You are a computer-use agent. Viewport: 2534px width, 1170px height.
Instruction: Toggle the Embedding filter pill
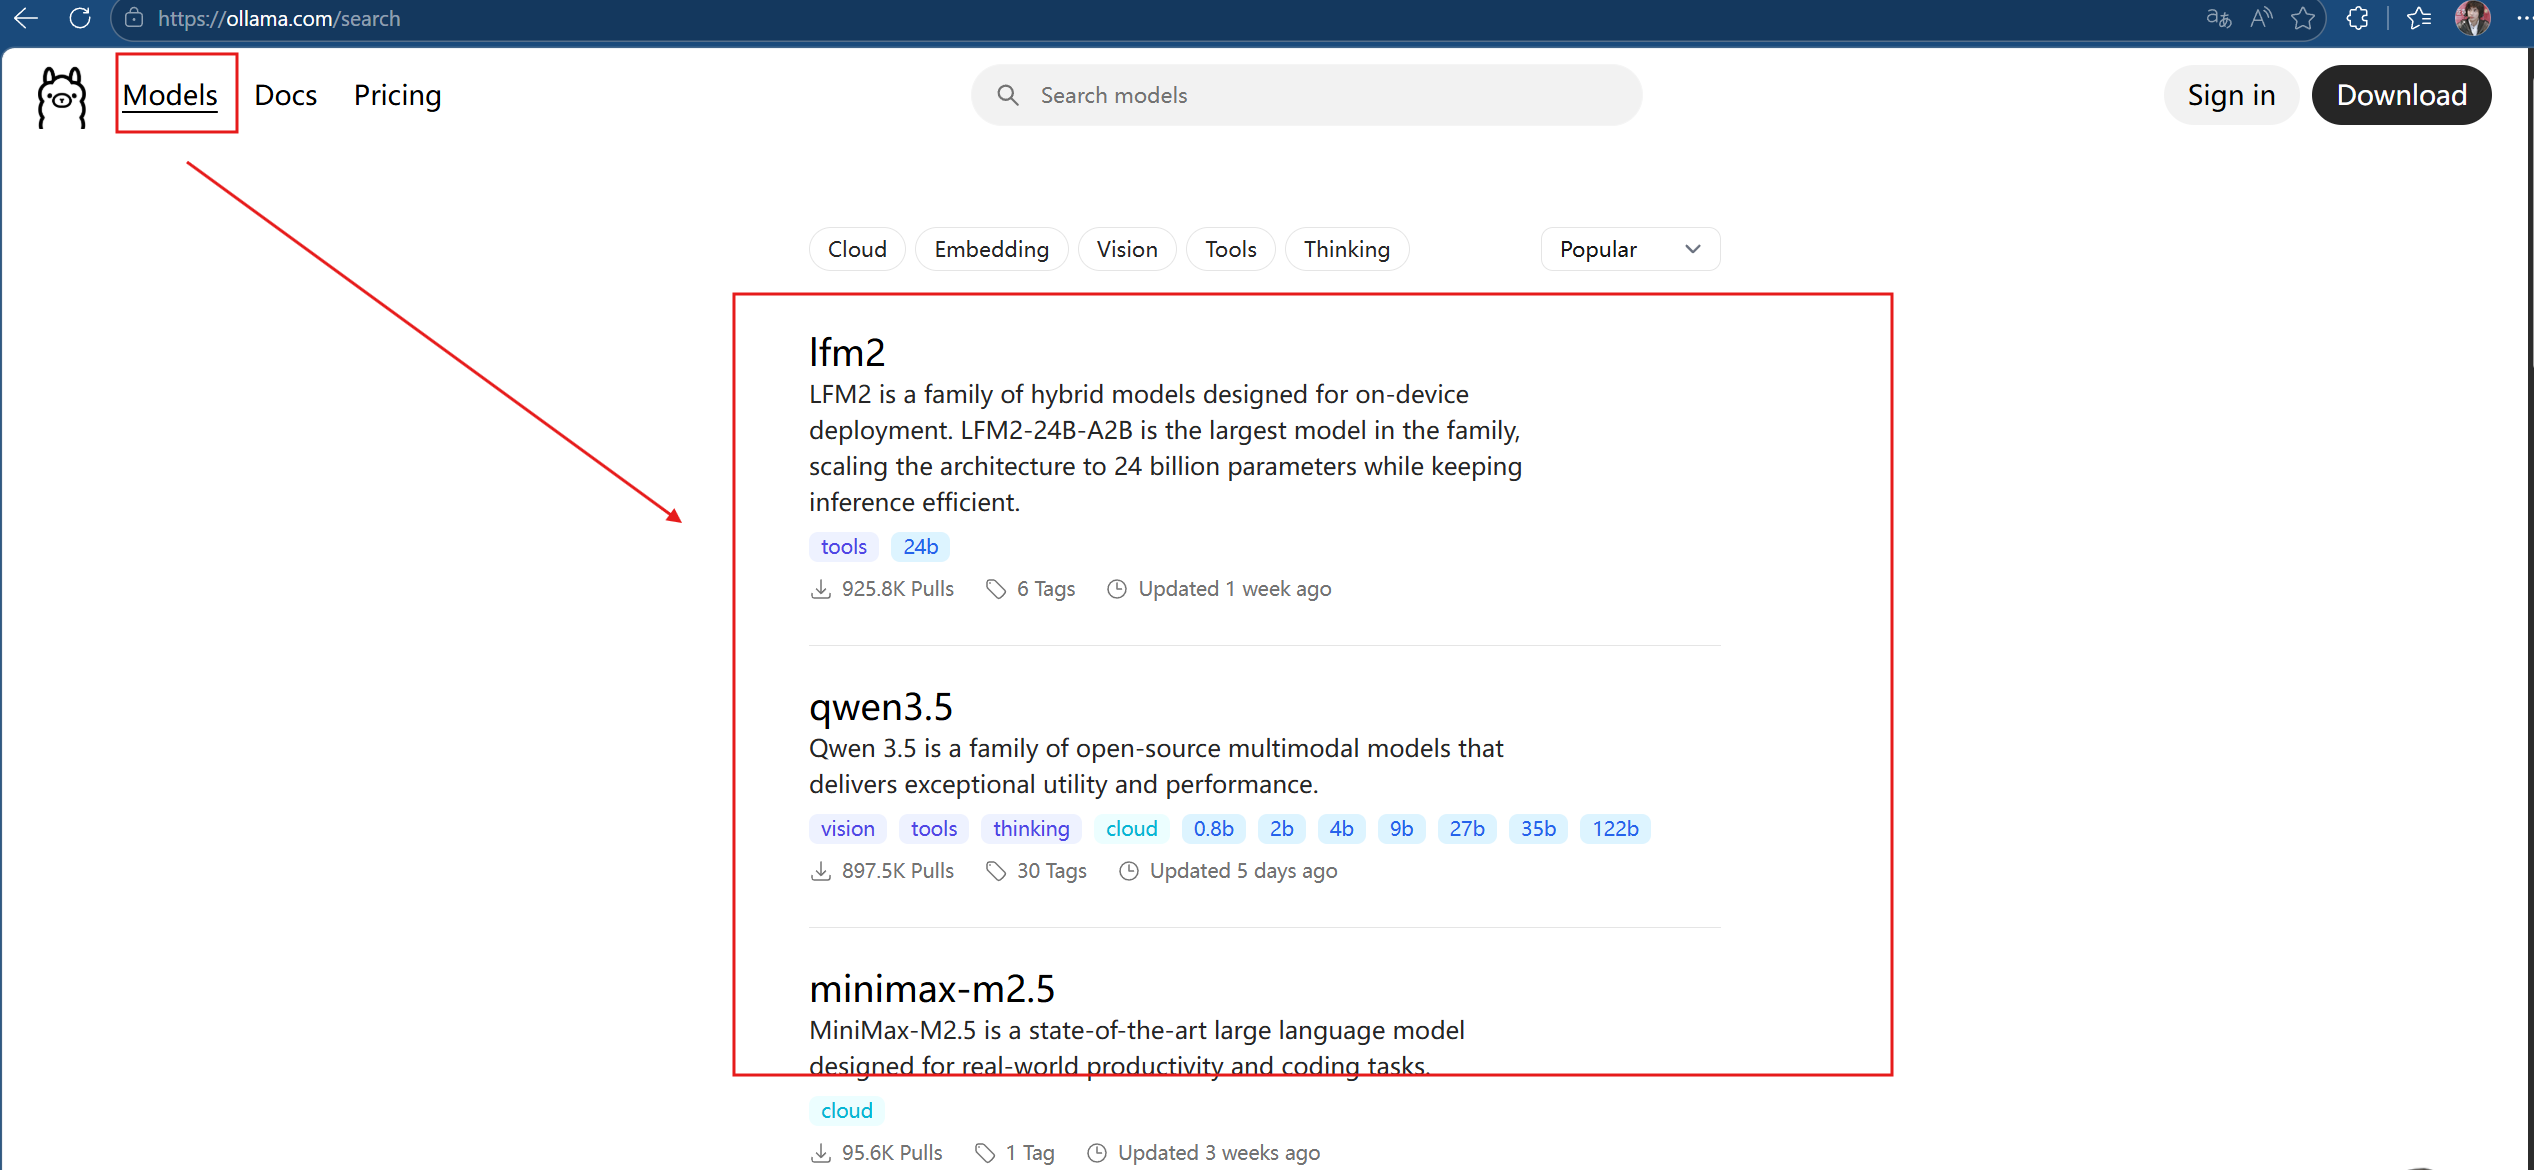pyautogui.click(x=991, y=249)
